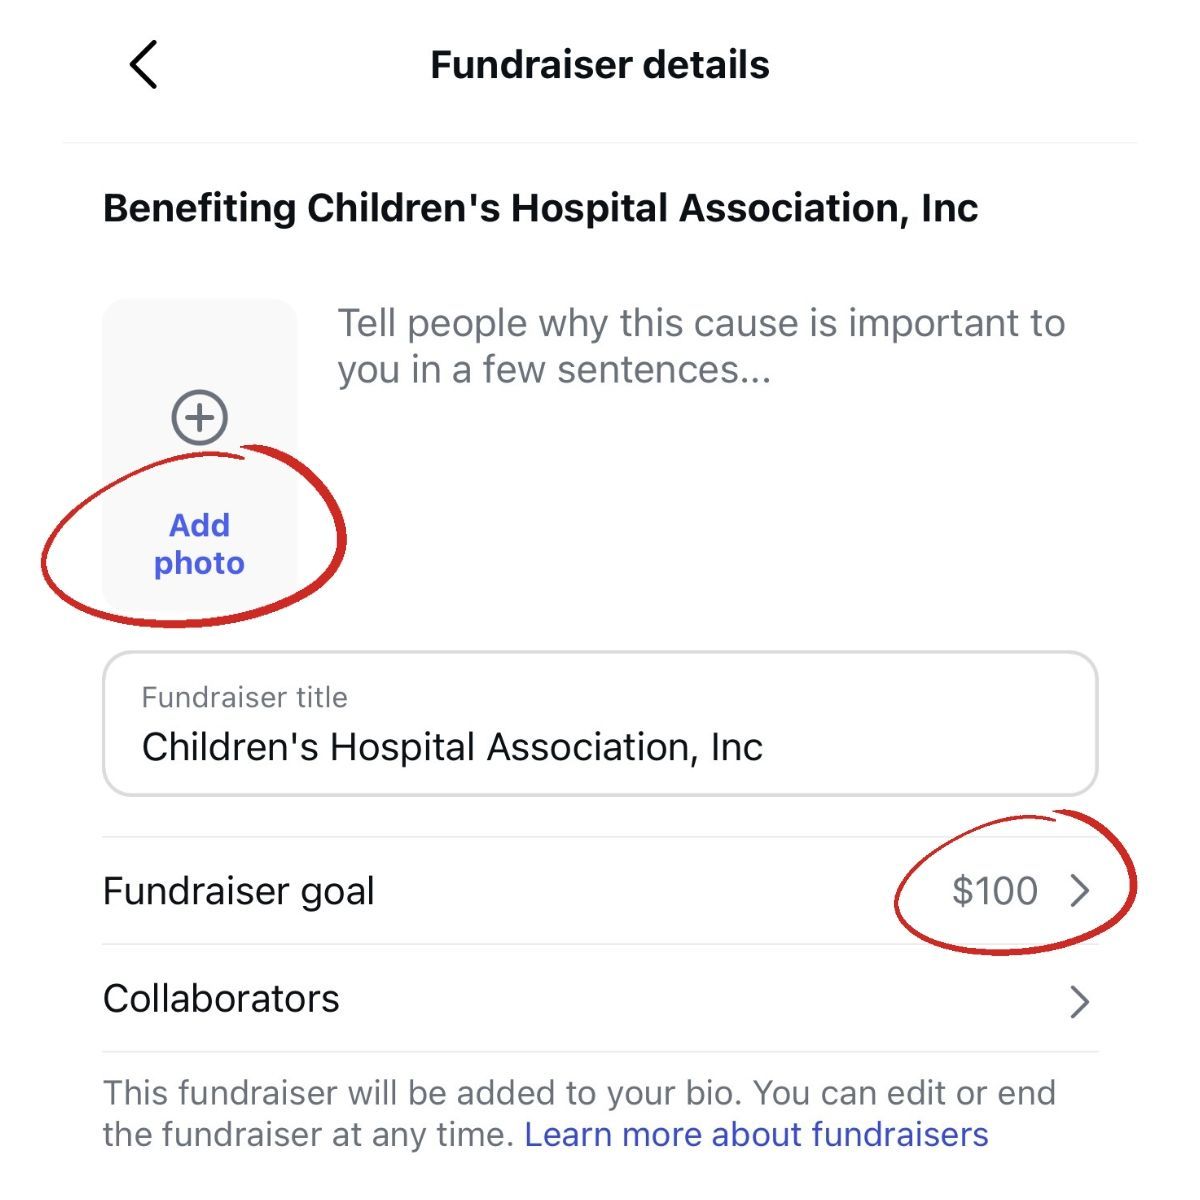Screen dimensions: 1200x1200
Task: Focus the cause description text area
Action: [717, 455]
